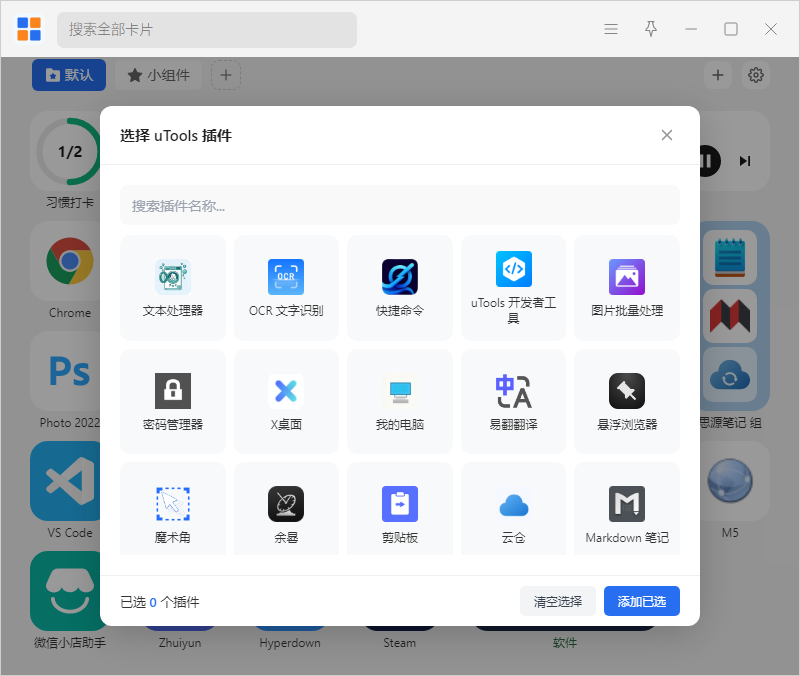Close the 选择 uTools 插件 dialog
Viewport: 800px width, 676px height.
pos(666,135)
